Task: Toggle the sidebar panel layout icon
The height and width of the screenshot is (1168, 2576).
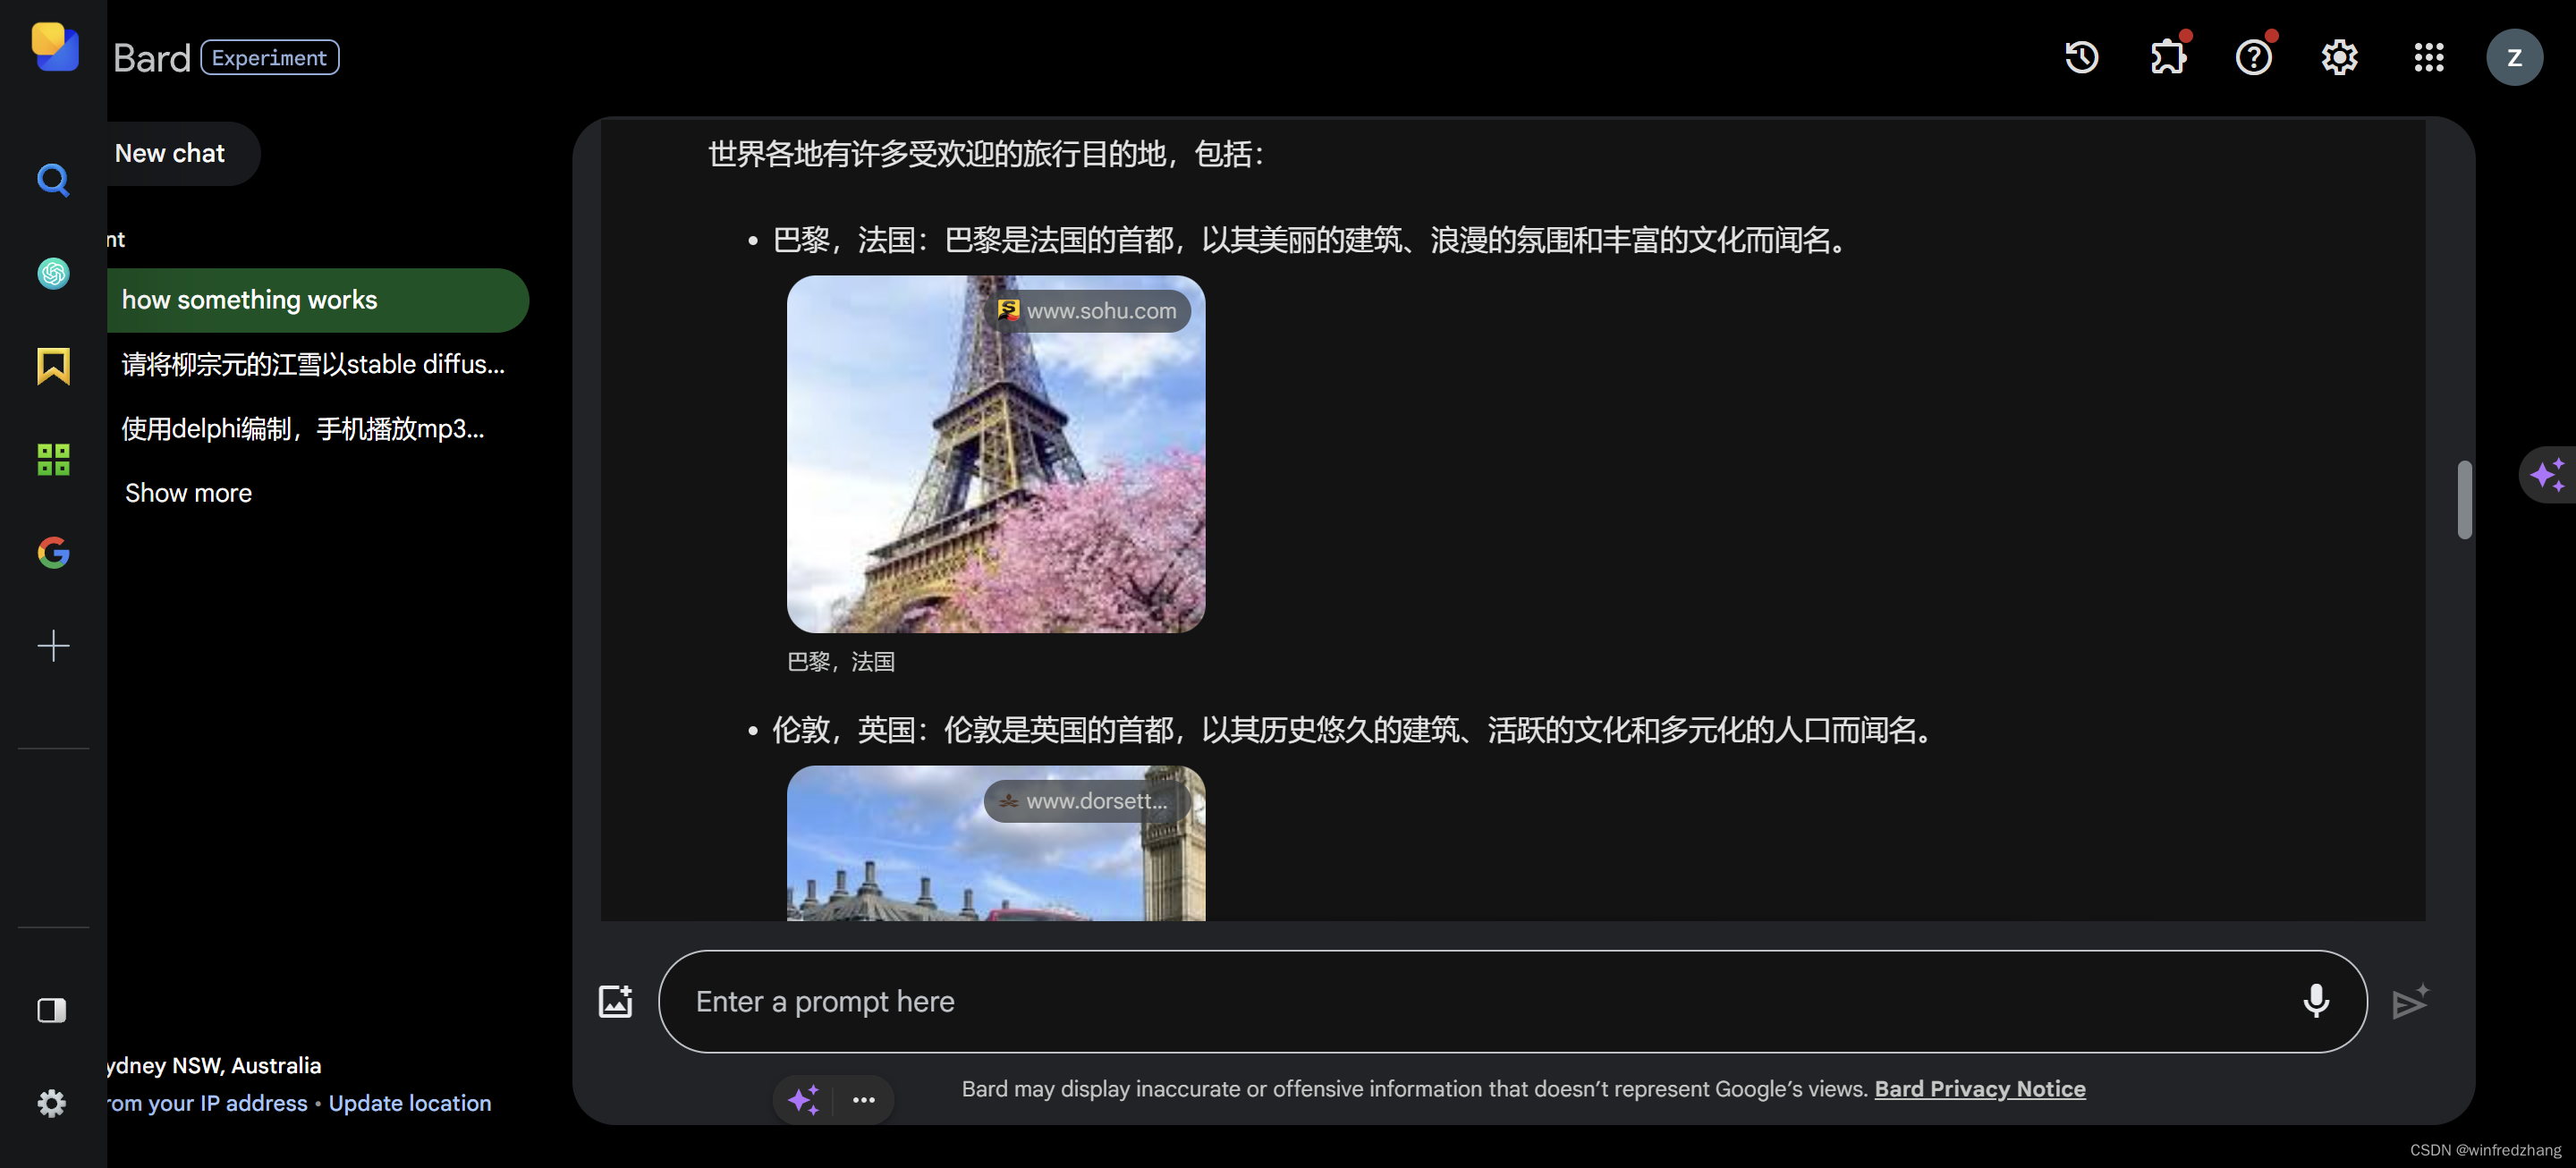Action: point(52,1010)
